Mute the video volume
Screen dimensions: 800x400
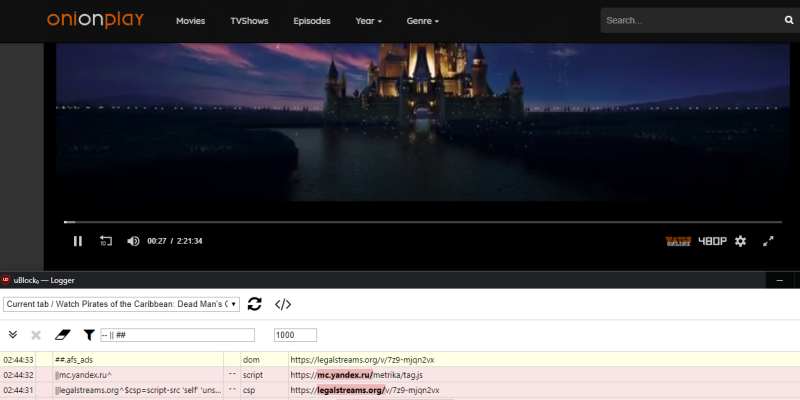coord(133,241)
